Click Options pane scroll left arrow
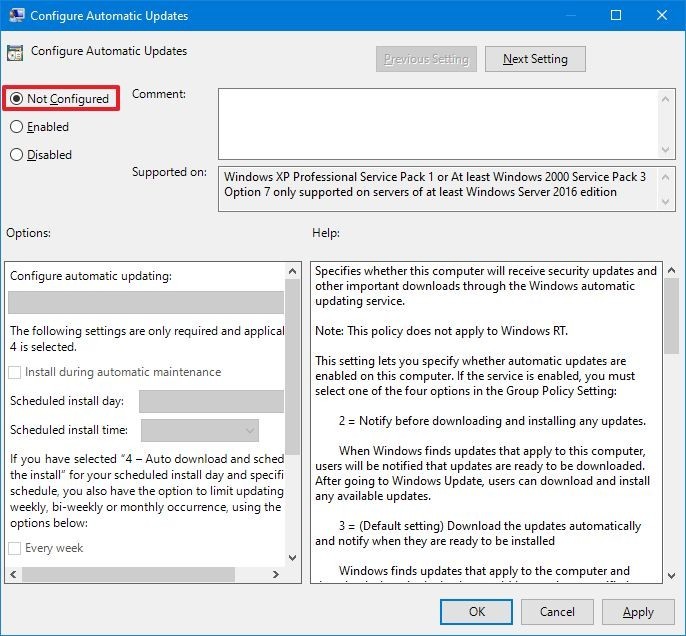 coord(13,574)
